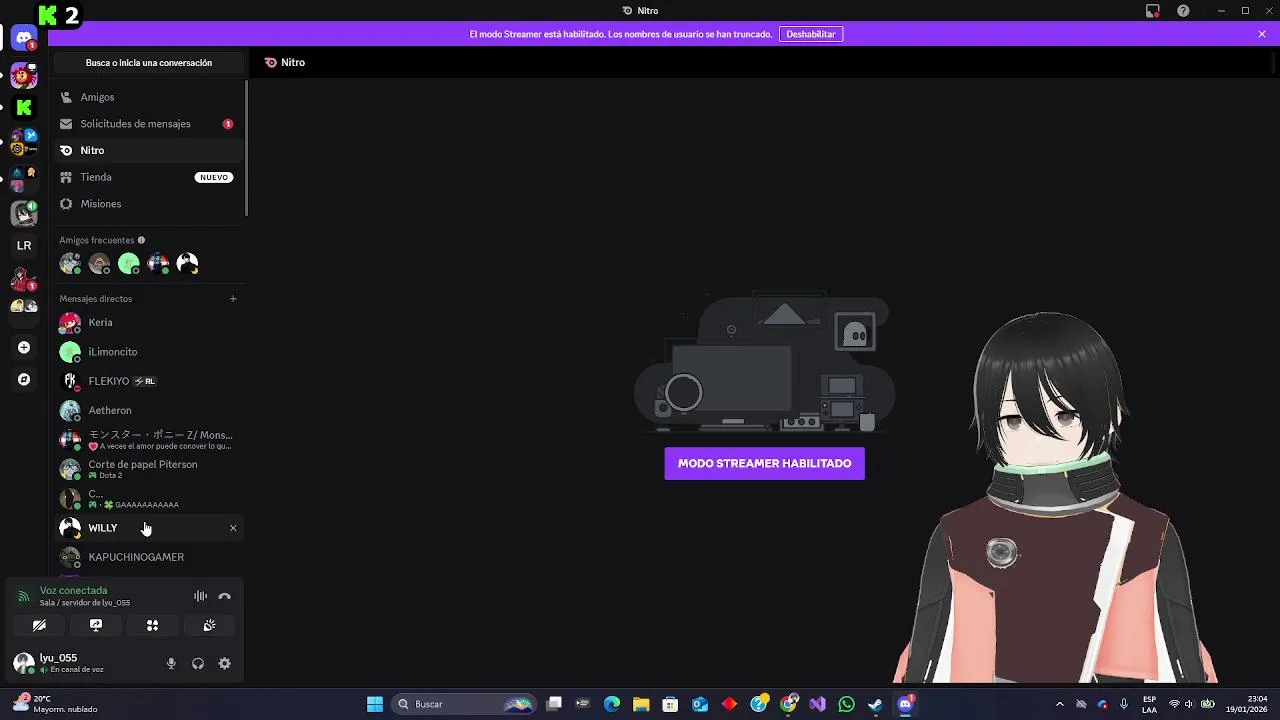The height and width of the screenshot is (720, 1280).
Task: Toggle headphones deafen next to lyu_055
Action: [x=198, y=663]
